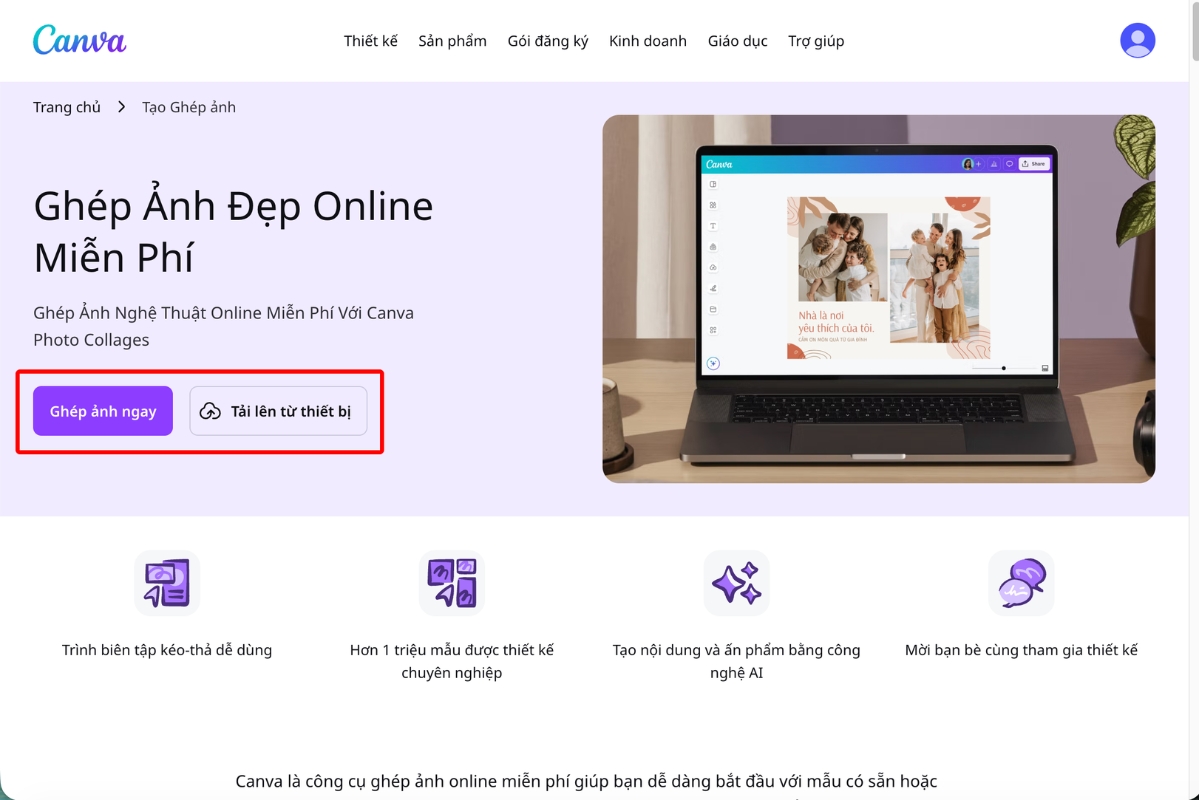Click the paragraph starting 'Canva là công cụ'
Image resolution: width=1200 pixels, height=800 pixels.
[586, 781]
